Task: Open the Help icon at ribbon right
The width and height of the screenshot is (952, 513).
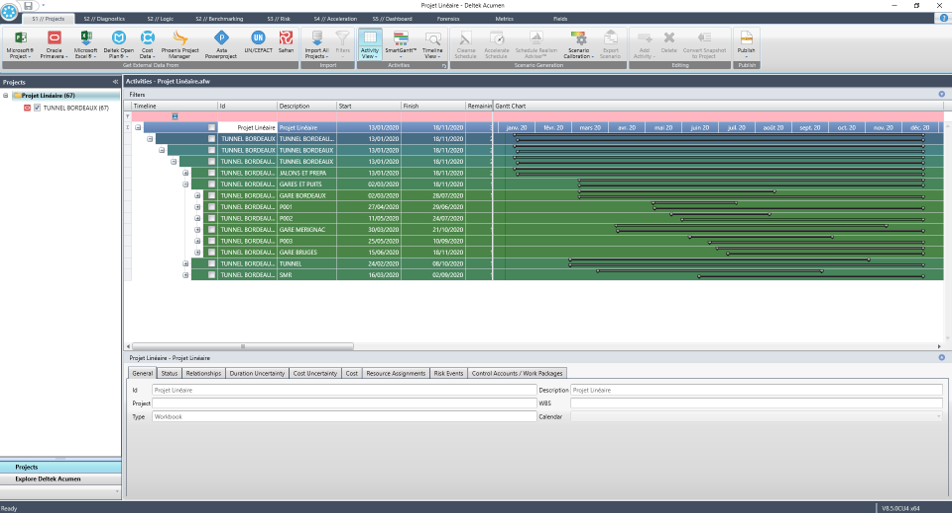Action: tap(944, 18)
